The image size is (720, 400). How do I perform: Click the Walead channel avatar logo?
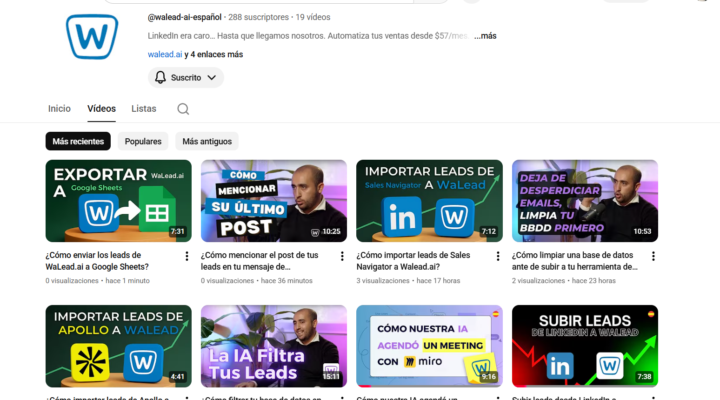pyautogui.click(x=92, y=37)
